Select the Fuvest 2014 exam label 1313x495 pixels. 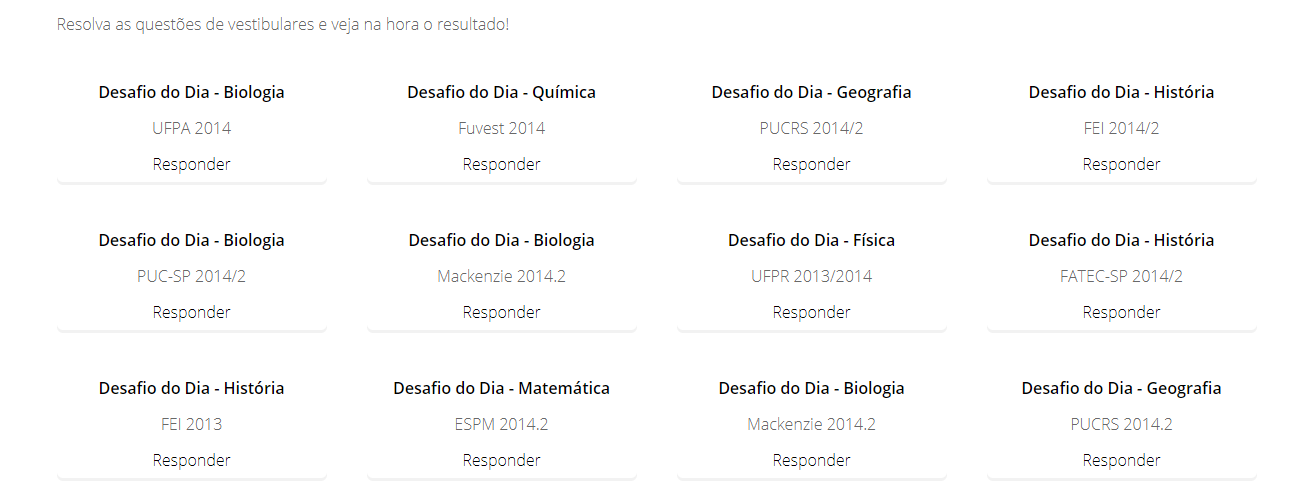click(x=501, y=128)
